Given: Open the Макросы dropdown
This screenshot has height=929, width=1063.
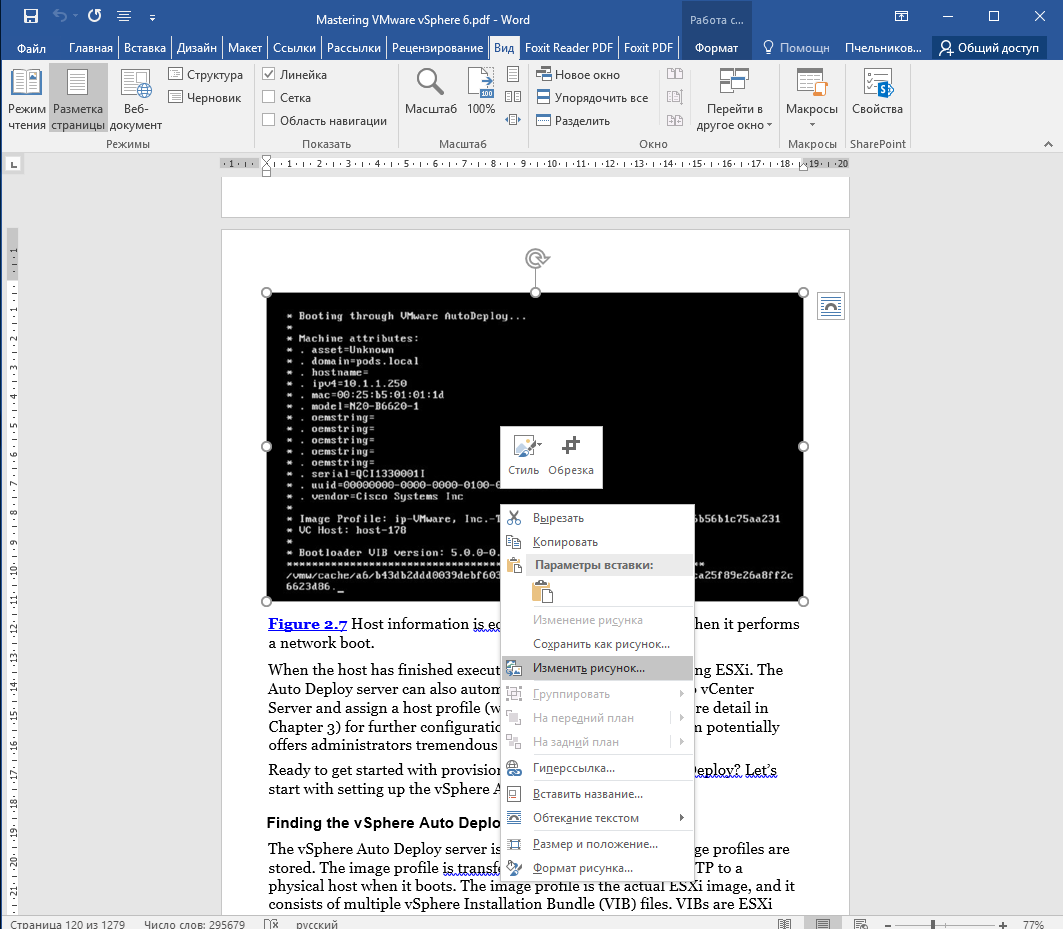Looking at the screenshot, I should (811, 99).
